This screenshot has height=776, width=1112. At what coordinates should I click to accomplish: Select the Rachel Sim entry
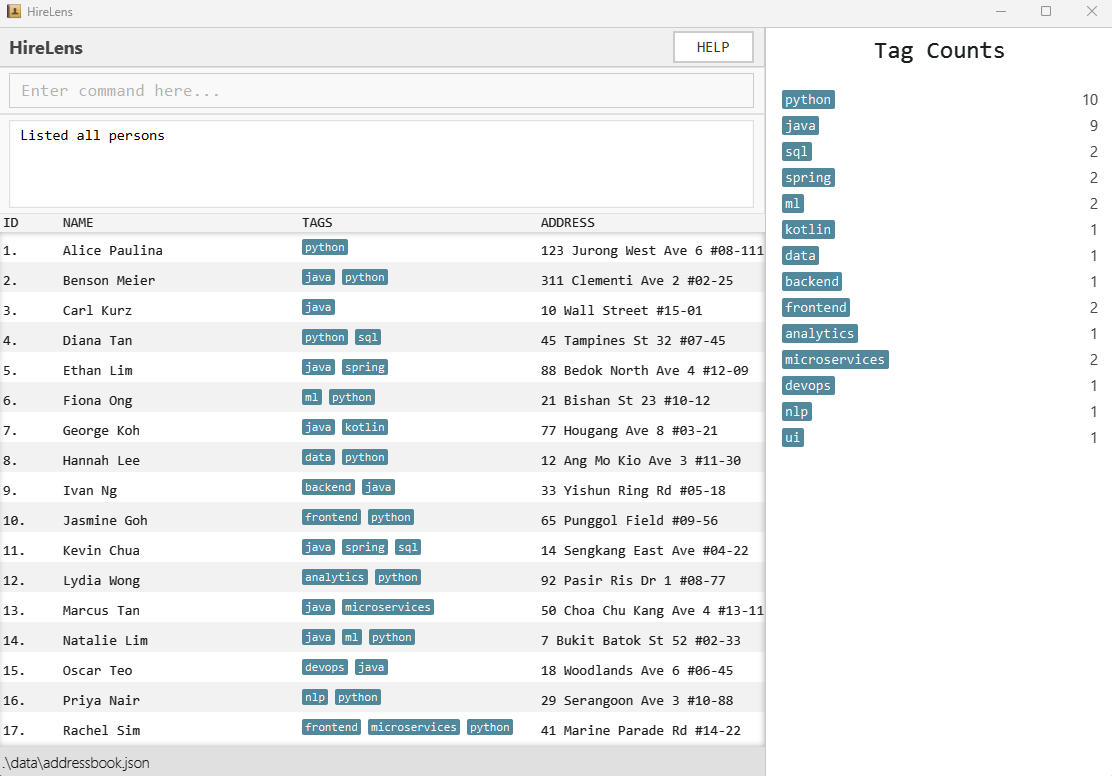[101, 730]
